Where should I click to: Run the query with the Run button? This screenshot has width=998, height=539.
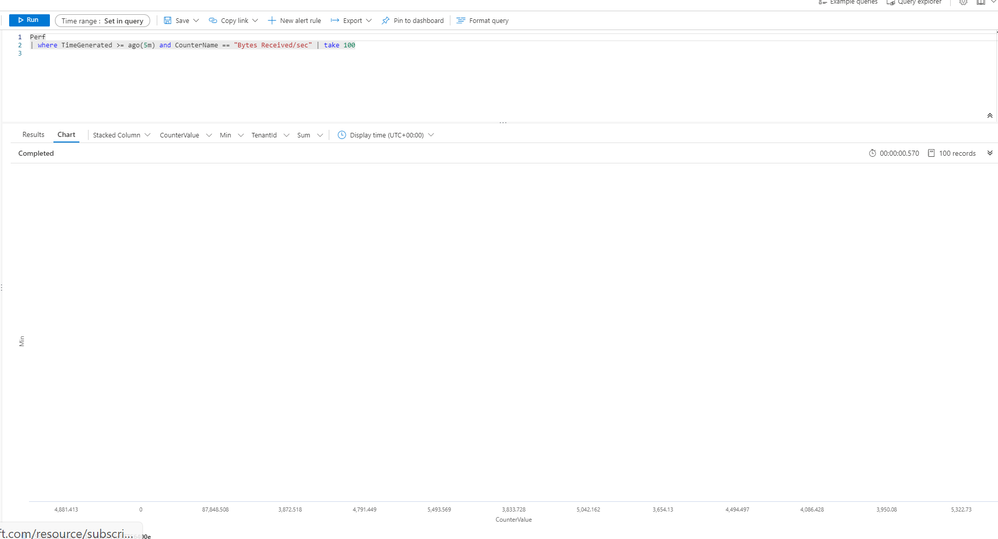tap(29, 20)
